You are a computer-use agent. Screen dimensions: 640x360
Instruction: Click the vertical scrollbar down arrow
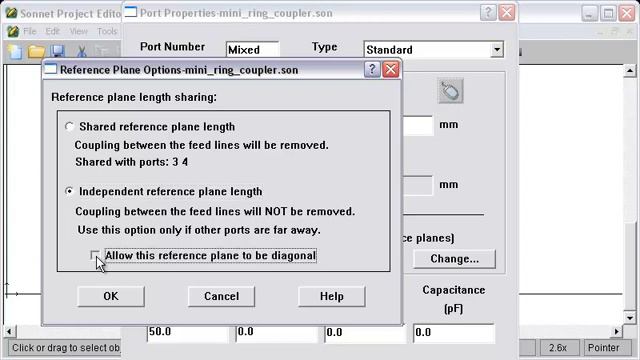coord(630,317)
